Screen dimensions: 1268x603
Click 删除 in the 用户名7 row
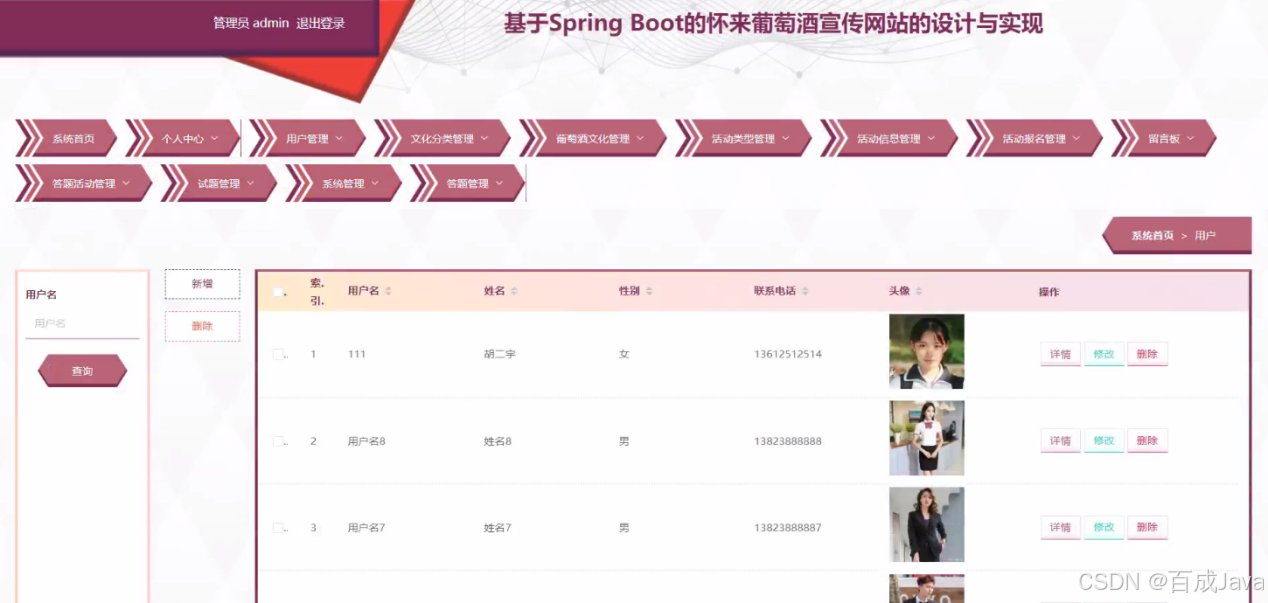(x=1147, y=527)
